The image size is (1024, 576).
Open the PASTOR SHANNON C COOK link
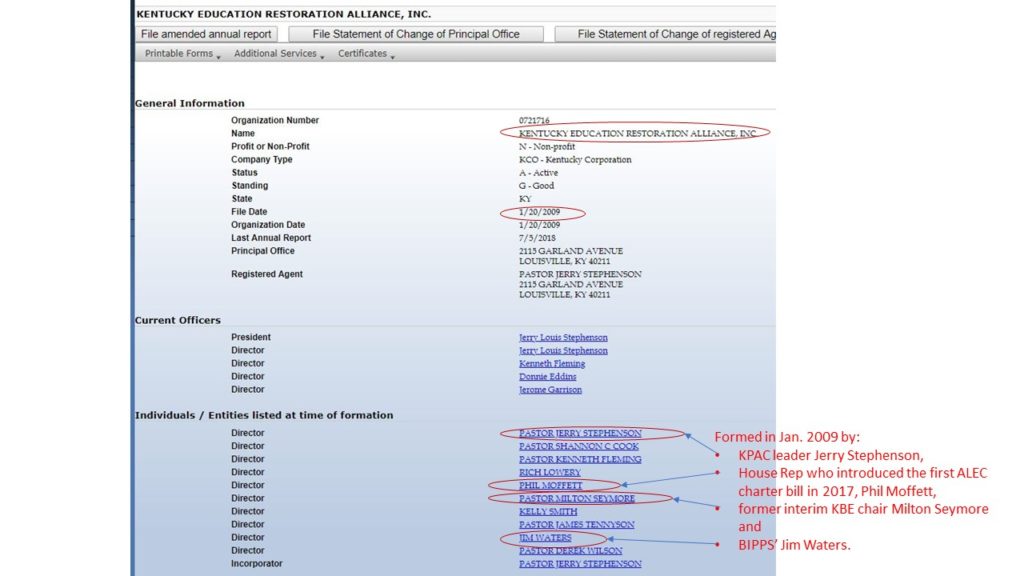coord(579,446)
